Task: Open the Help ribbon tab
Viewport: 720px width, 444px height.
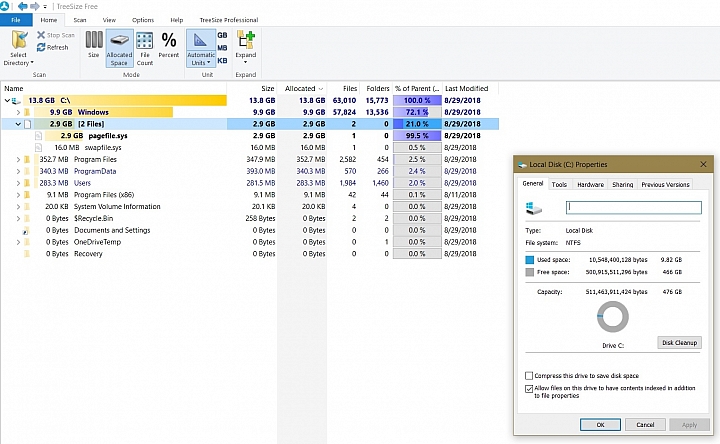Action: (177, 20)
